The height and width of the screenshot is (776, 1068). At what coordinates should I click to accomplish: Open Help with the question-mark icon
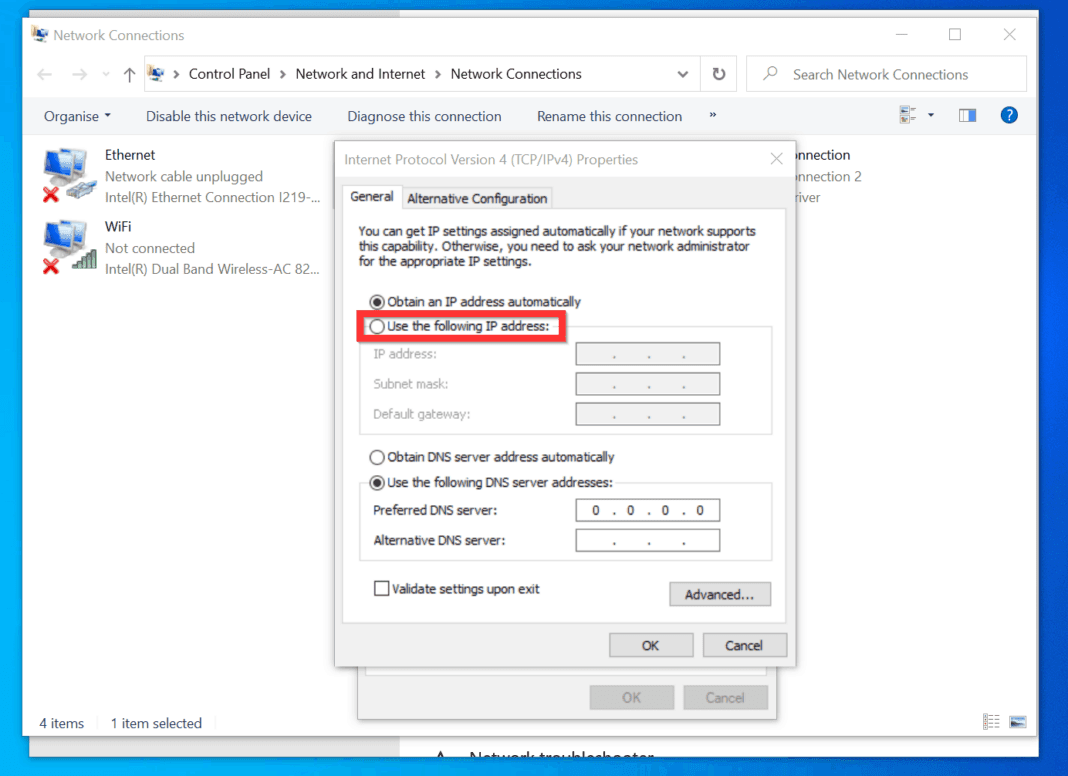(x=1009, y=115)
